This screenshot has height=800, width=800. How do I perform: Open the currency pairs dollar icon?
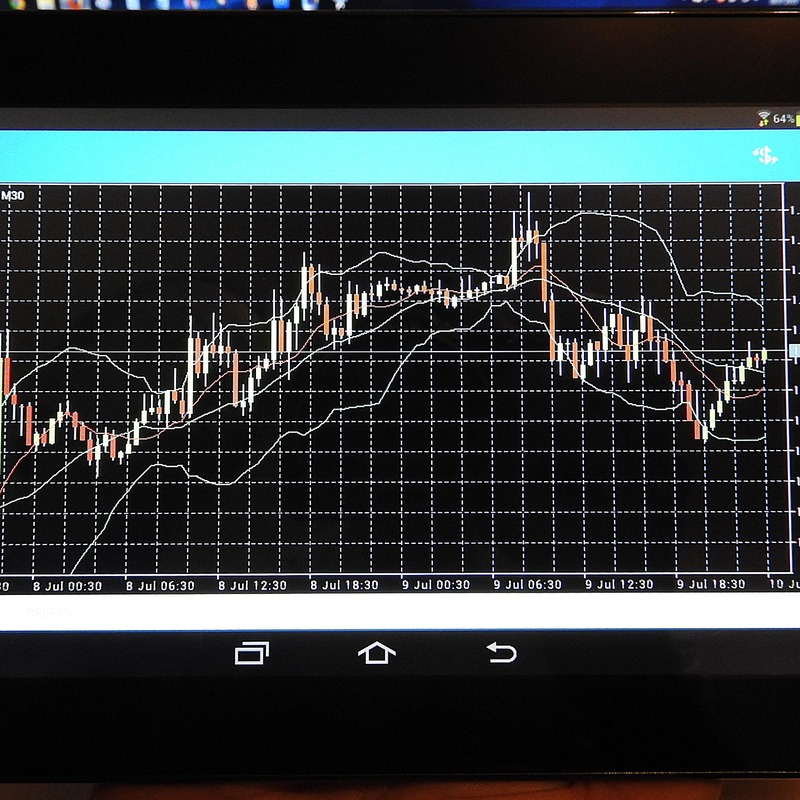pyautogui.click(x=762, y=155)
